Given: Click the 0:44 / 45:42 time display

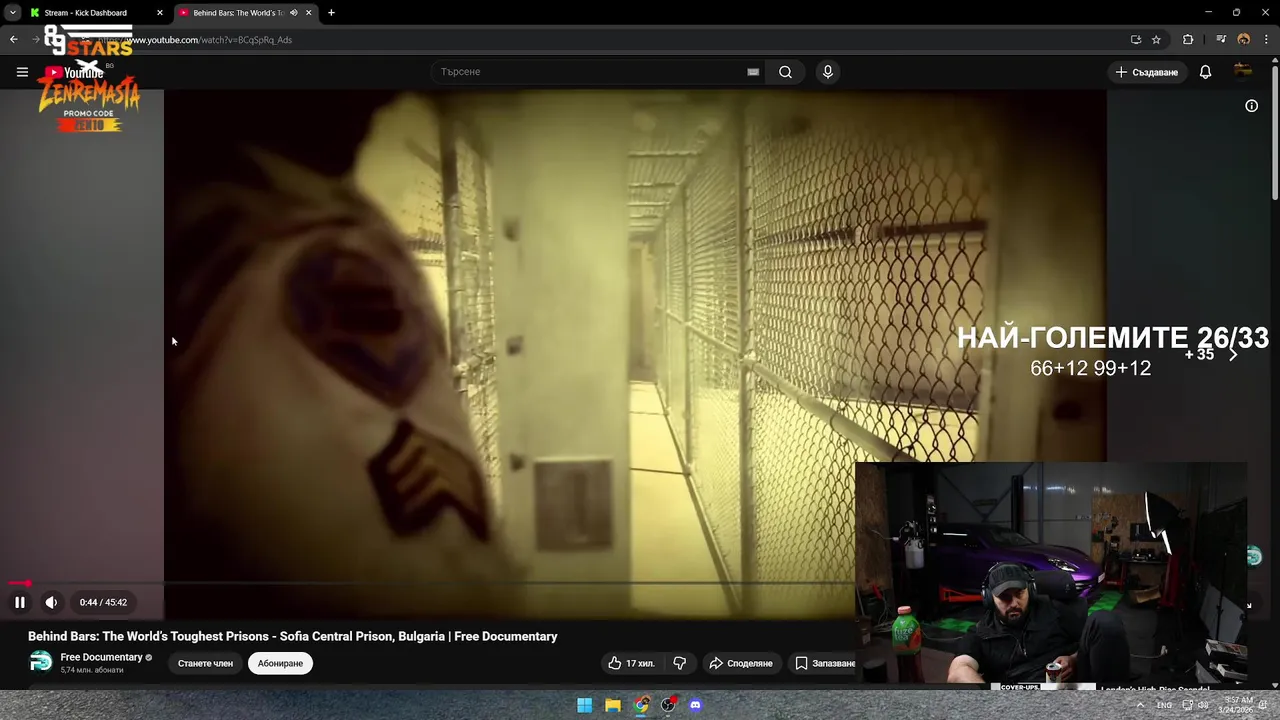Looking at the screenshot, I should click(103, 602).
